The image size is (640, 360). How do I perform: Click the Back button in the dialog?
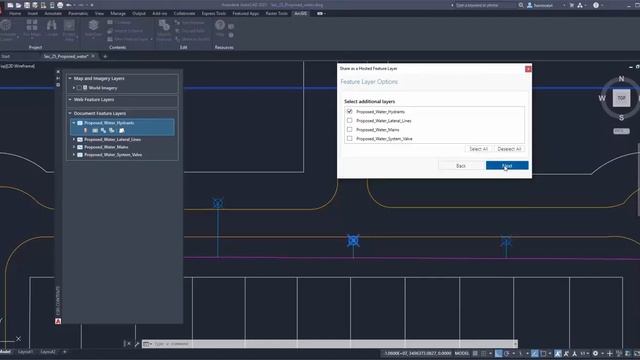point(460,166)
